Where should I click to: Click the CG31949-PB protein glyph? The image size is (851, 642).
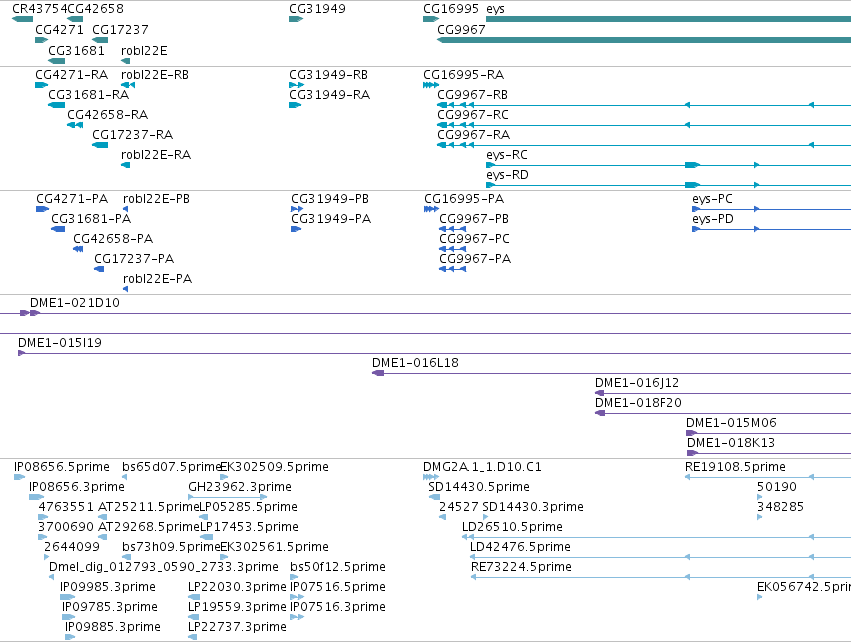click(x=297, y=209)
